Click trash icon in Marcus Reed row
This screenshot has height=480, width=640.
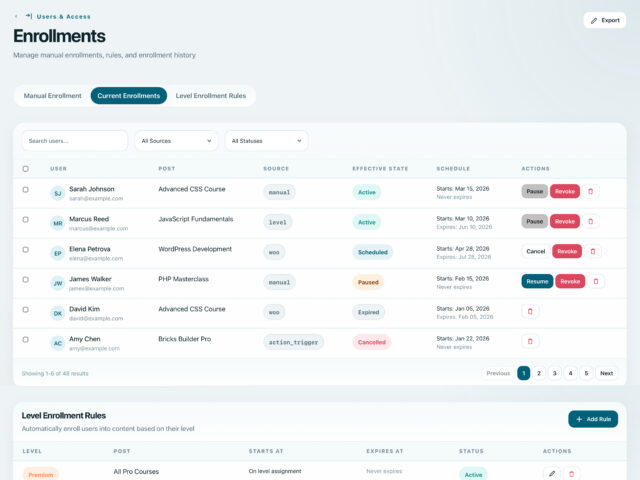[x=590, y=221]
